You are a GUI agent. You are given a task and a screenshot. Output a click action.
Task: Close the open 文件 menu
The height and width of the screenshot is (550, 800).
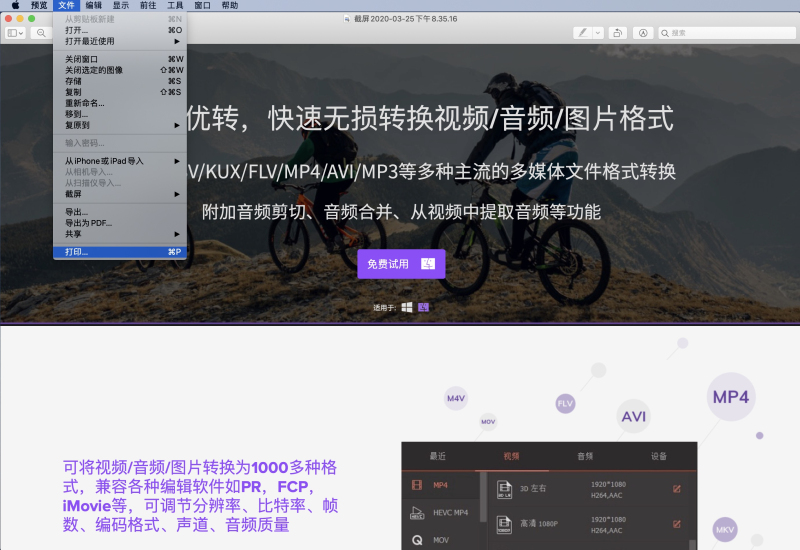pyautogui.click(x=66, y=5)
